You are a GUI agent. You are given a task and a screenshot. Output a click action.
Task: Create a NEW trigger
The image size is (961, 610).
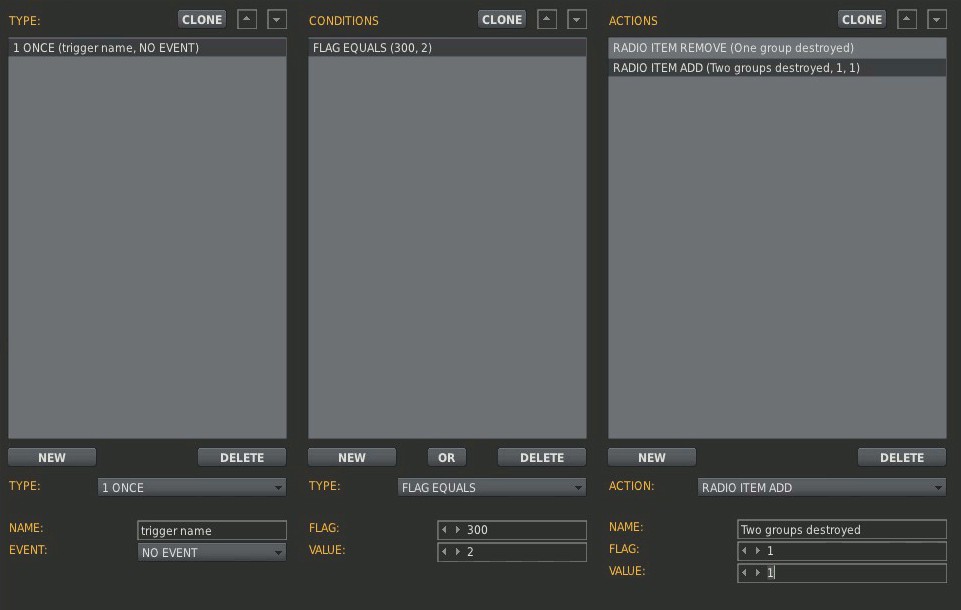52,457
